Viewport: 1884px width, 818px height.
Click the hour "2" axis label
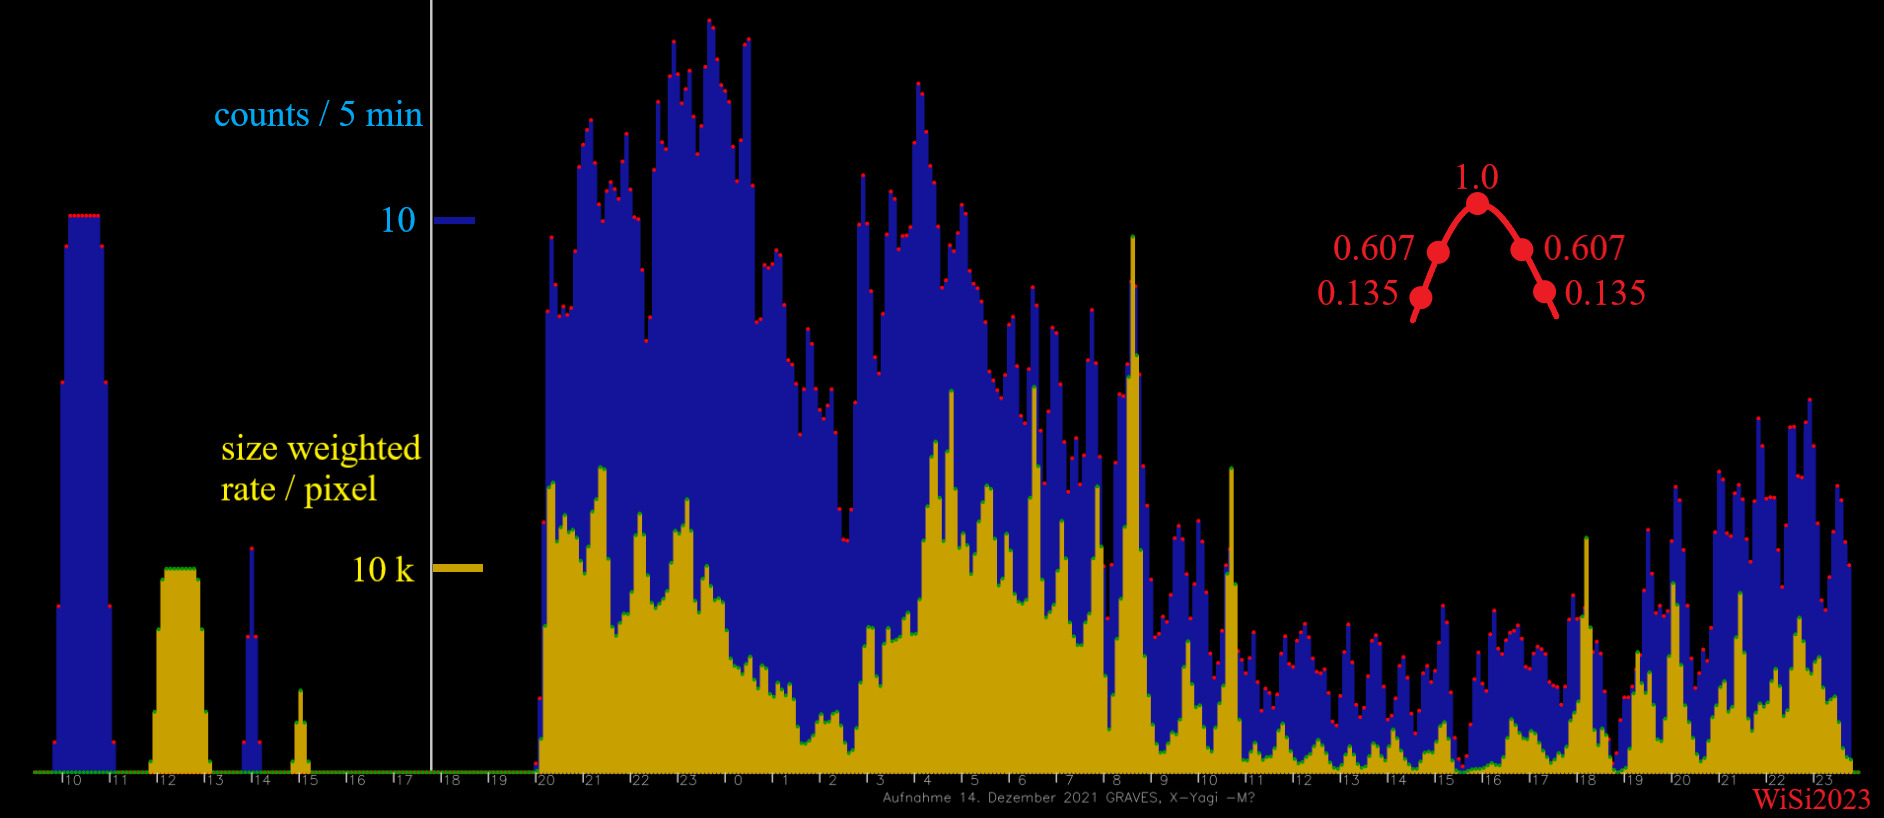pyautogui.click(x=833, y=780)
